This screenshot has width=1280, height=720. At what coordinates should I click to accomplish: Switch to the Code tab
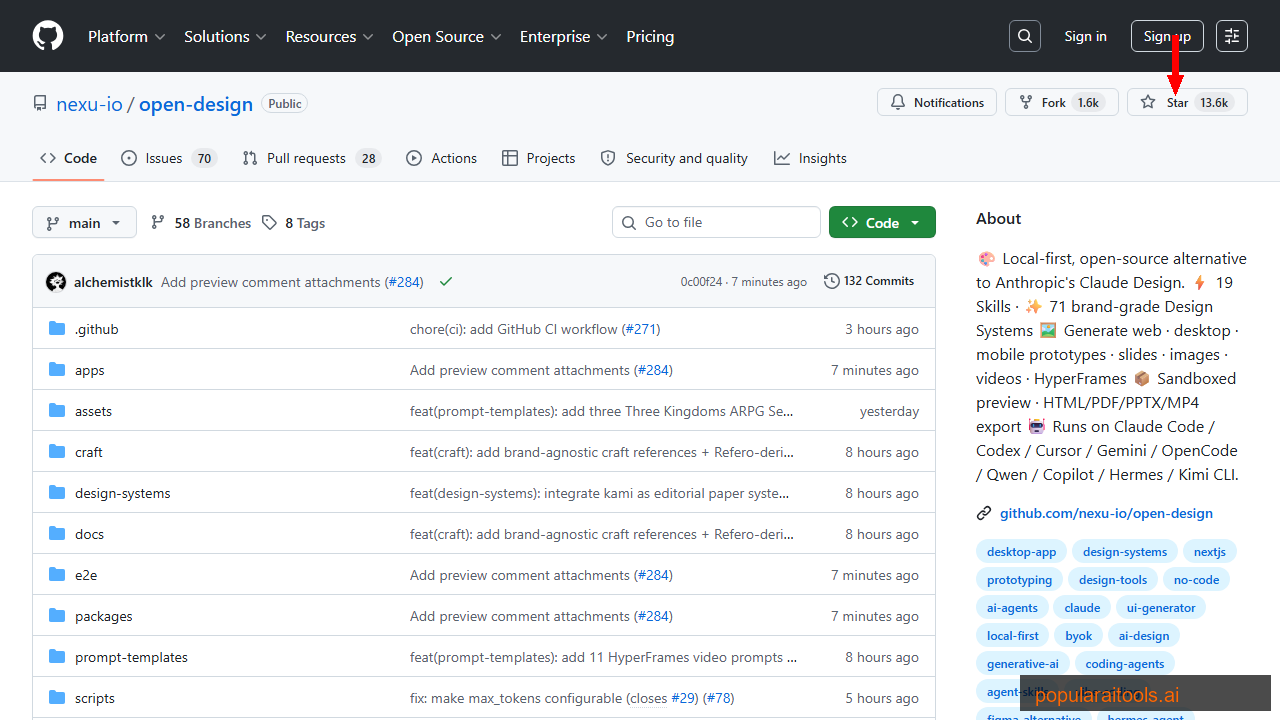pos(68,158)
